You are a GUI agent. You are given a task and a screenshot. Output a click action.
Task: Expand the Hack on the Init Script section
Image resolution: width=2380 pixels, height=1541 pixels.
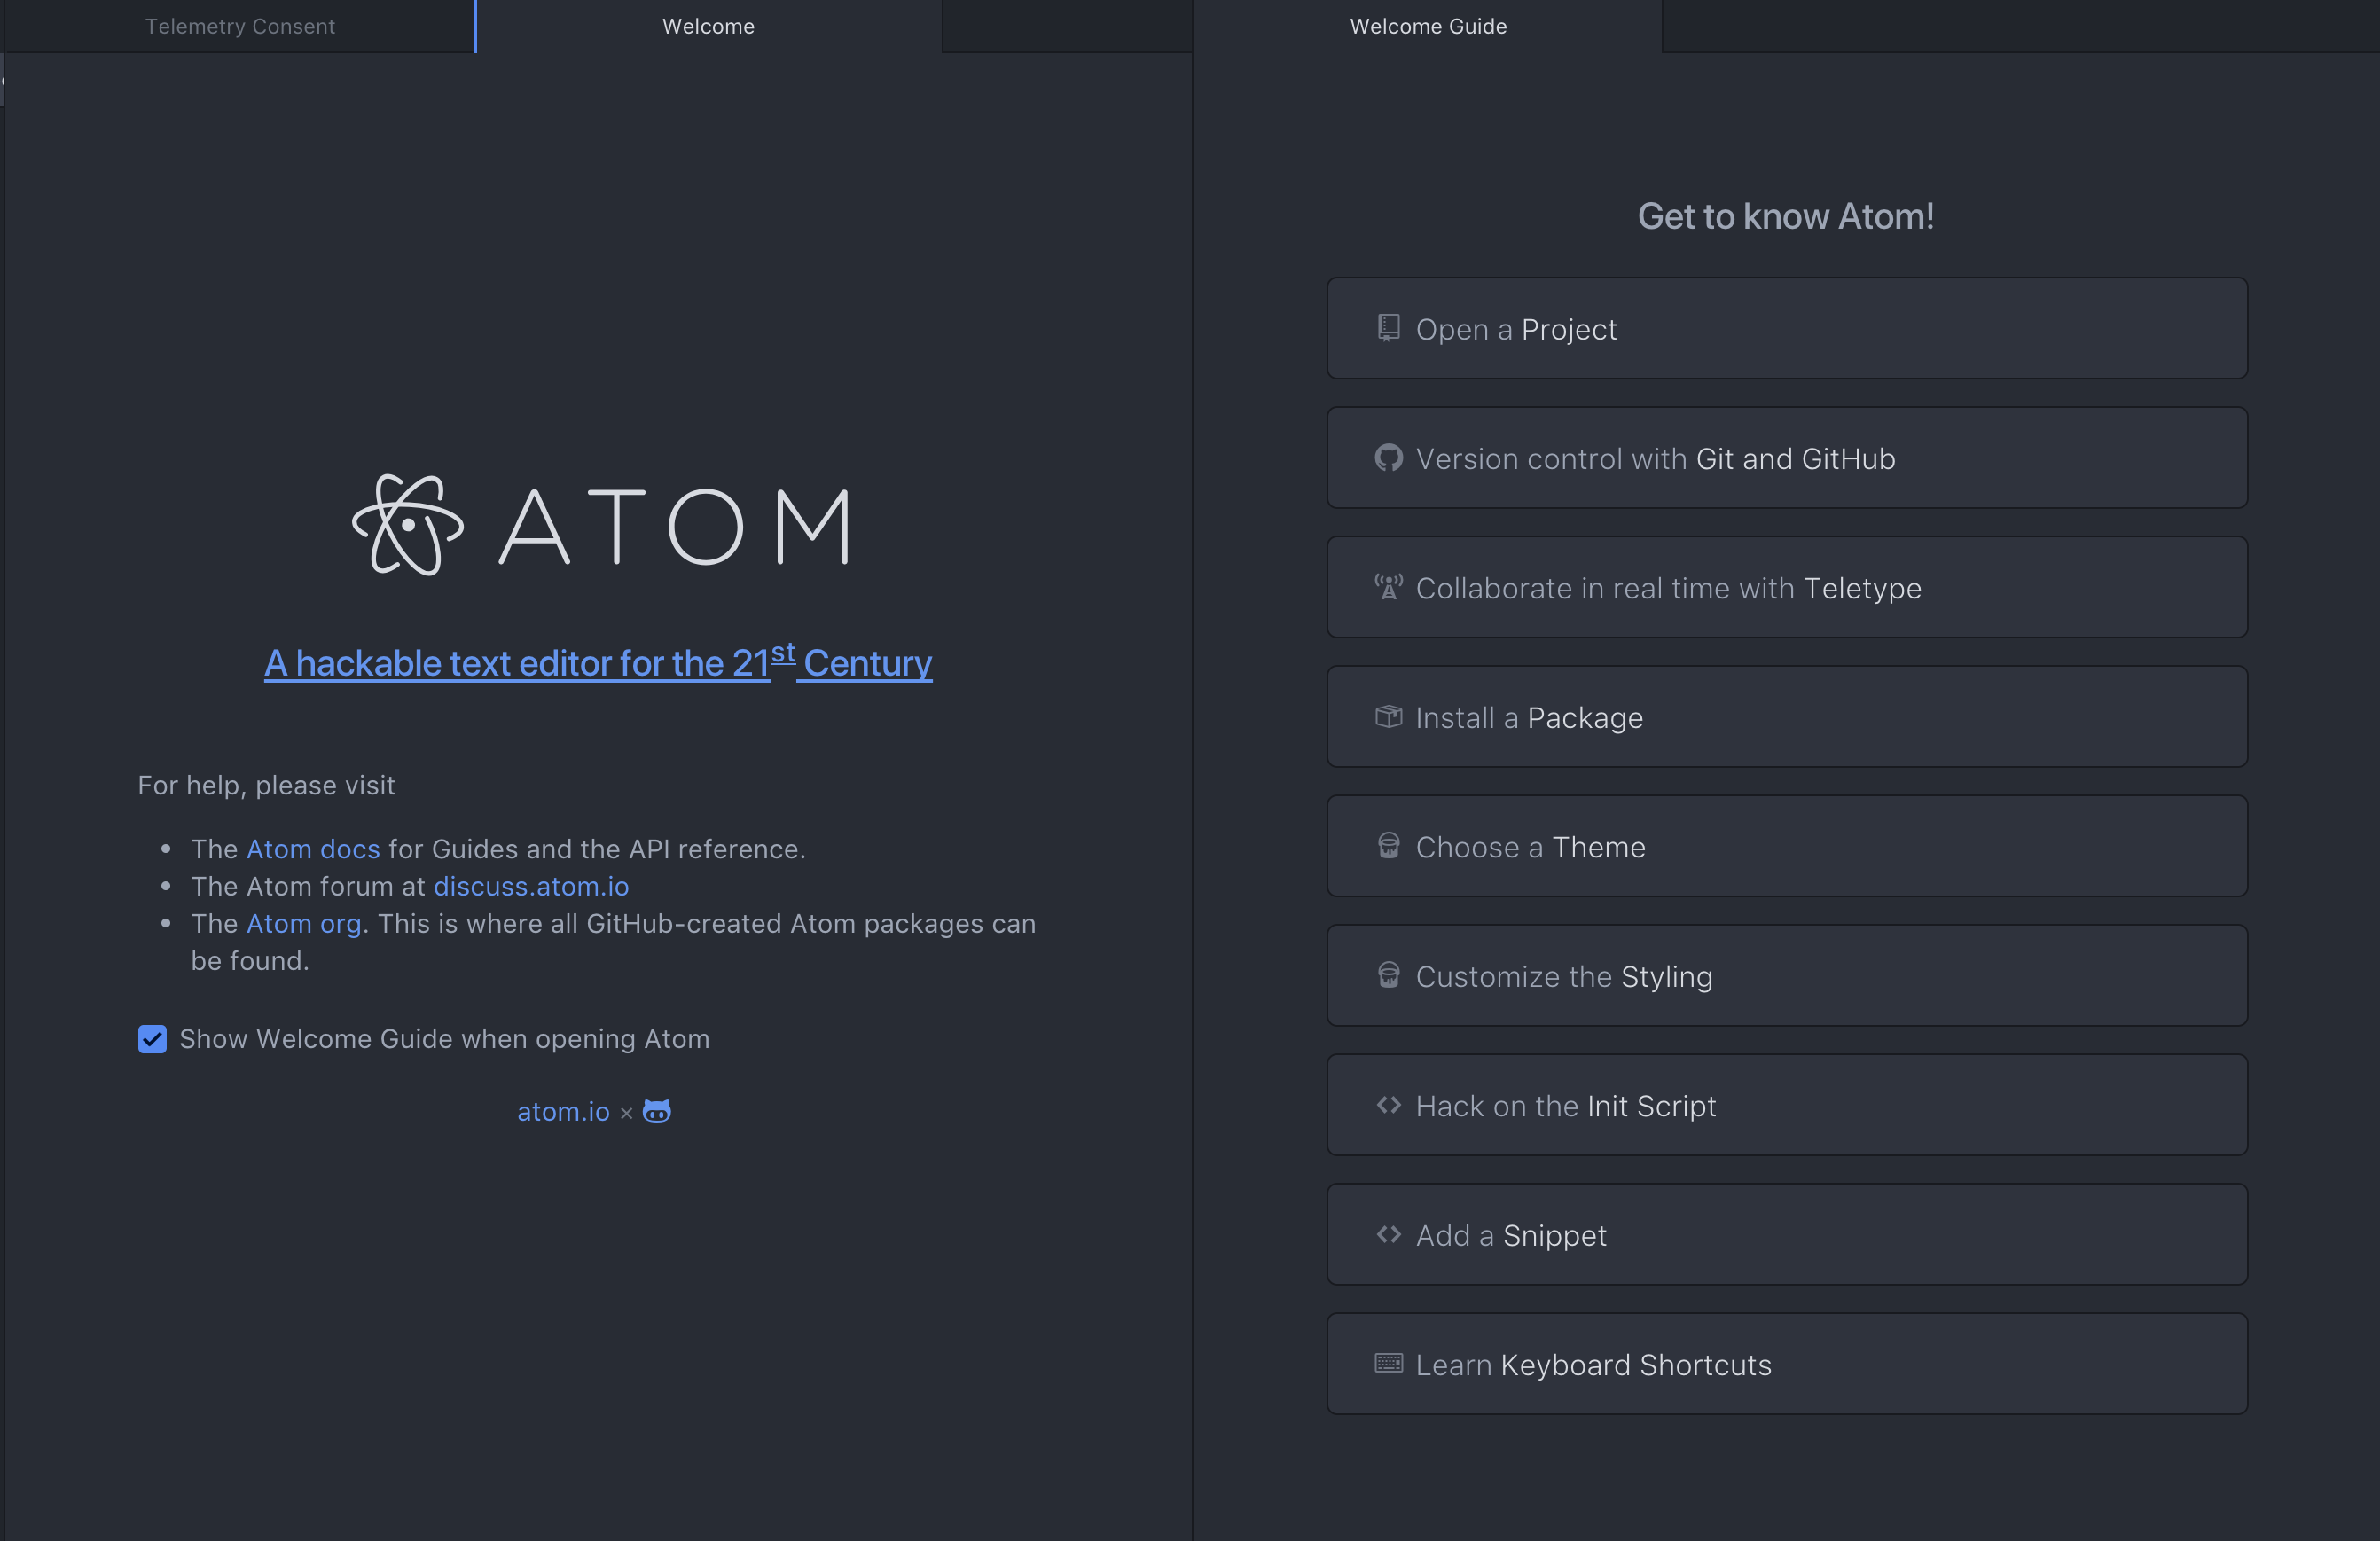(x=1786, y=1105)
